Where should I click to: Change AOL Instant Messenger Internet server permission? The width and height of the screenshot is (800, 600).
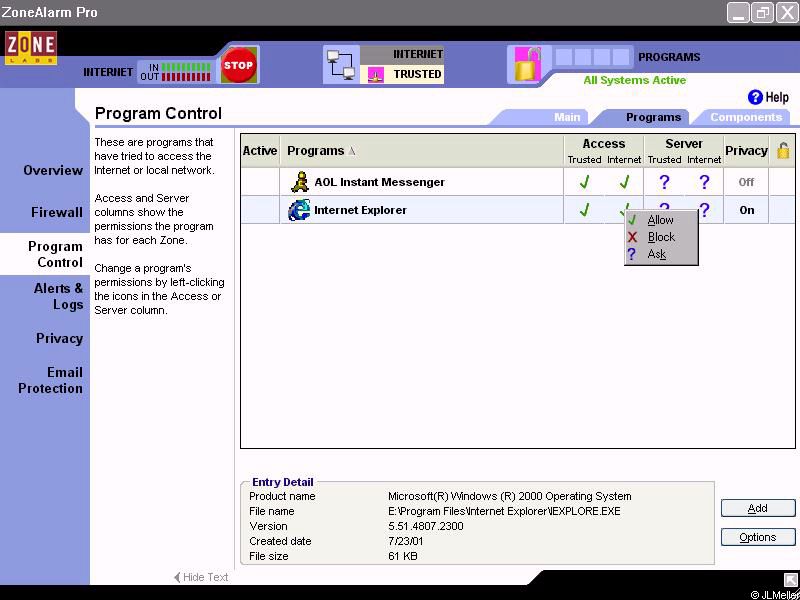point(704,182)
